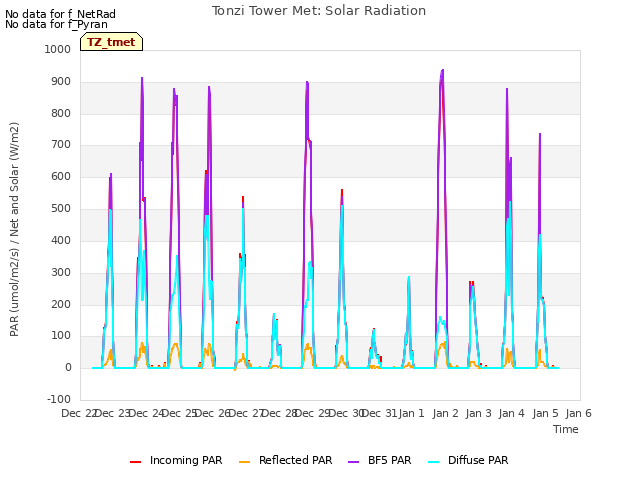Click the cyan diffuse peak on Jan 1

(409, 278)
